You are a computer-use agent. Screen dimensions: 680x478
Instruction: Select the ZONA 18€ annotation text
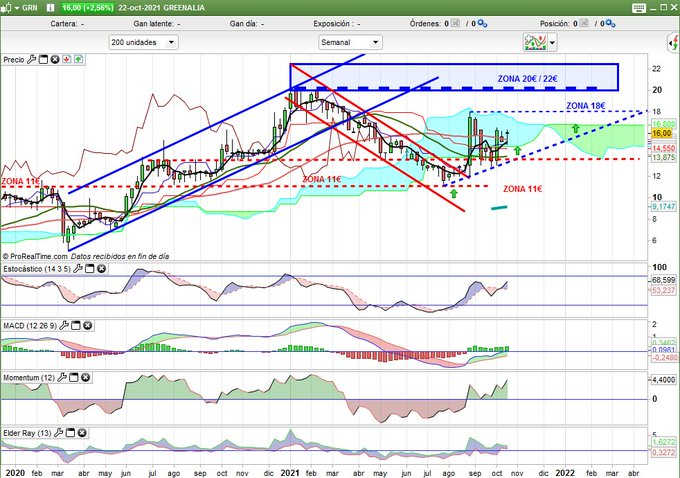click(585, 105)
